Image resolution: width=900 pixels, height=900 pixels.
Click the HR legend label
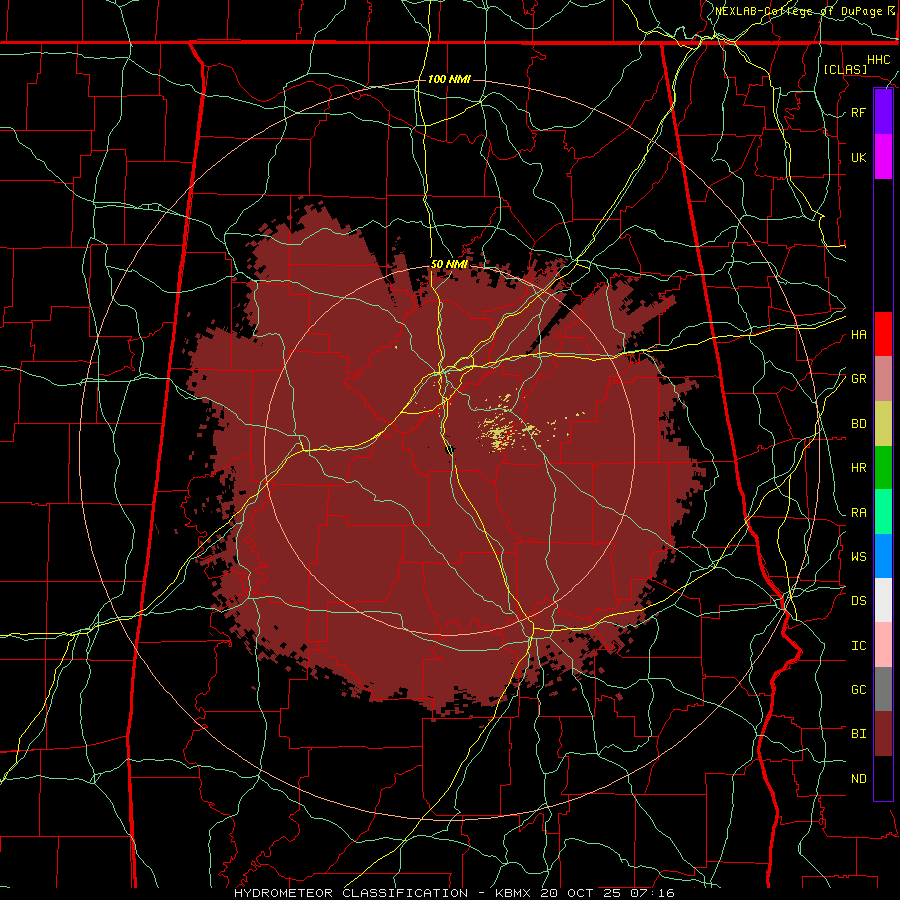858,468
